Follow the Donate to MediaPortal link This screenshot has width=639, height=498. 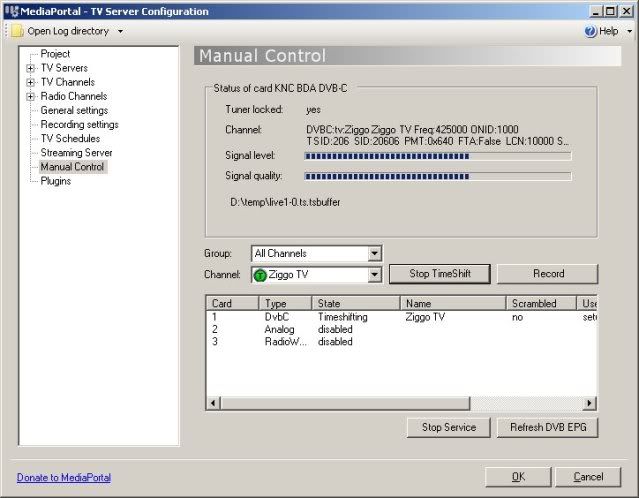[x=64, y=478]
